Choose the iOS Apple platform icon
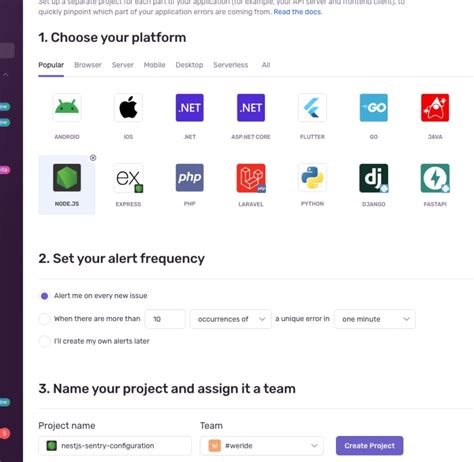The width and height of the screenshot is (474, 462). [128, 107]
